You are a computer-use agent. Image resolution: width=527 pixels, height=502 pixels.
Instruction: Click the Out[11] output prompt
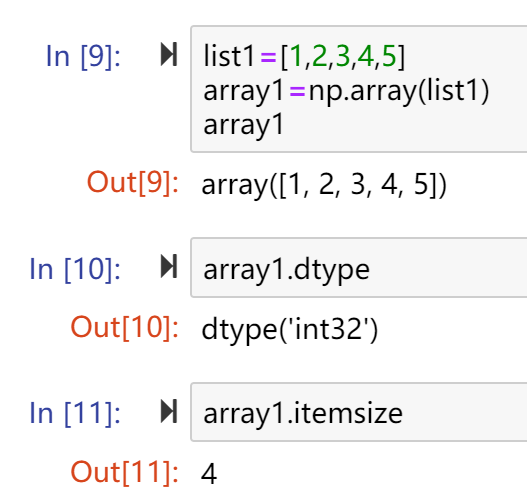[x=124, y=472]
